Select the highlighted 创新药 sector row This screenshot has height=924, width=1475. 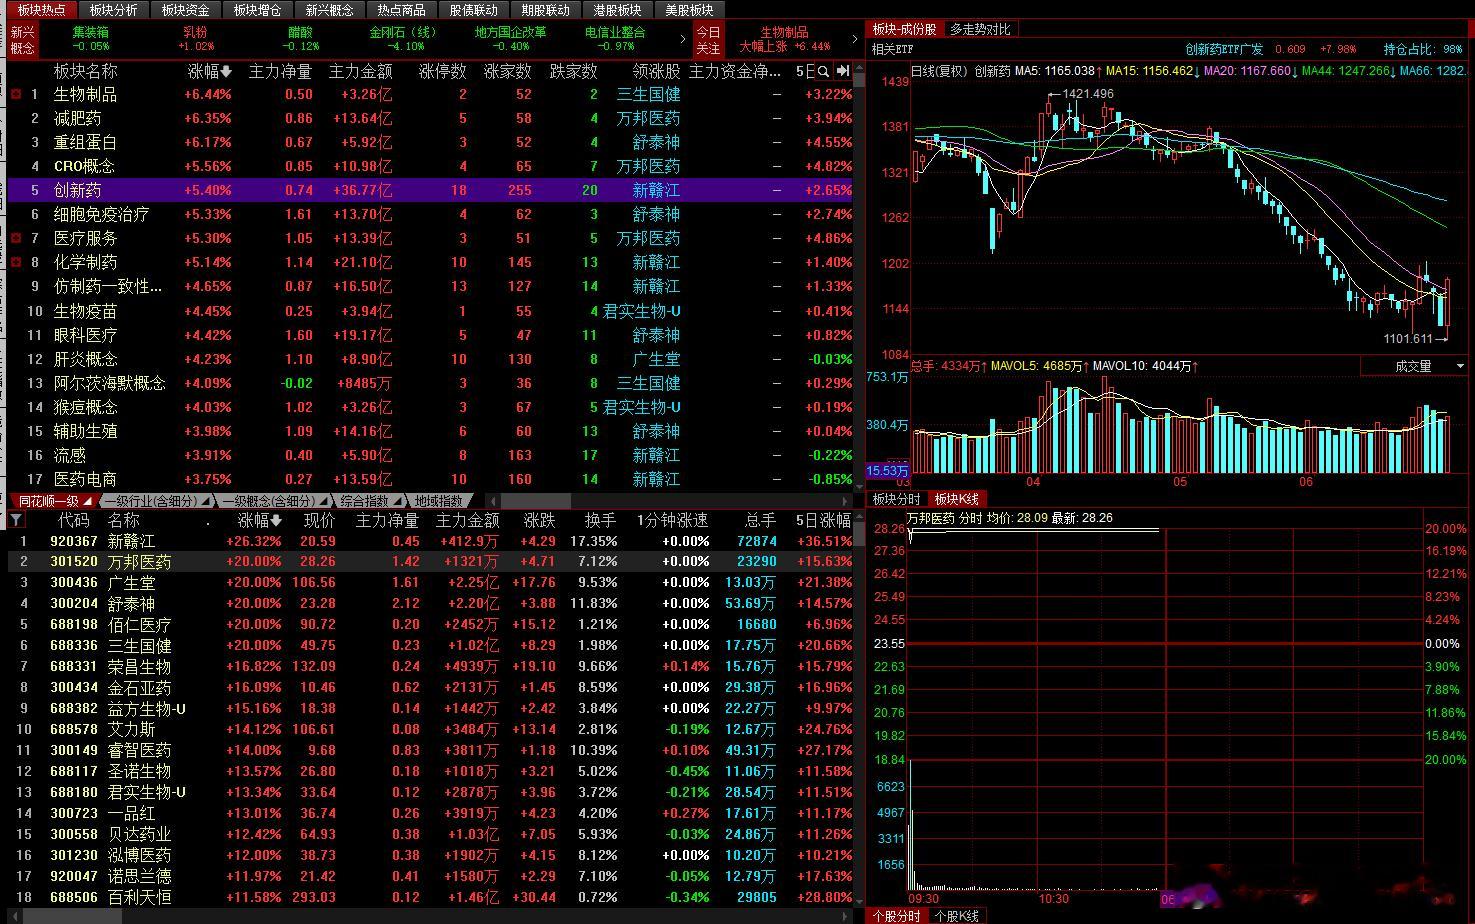pos(430,190)
